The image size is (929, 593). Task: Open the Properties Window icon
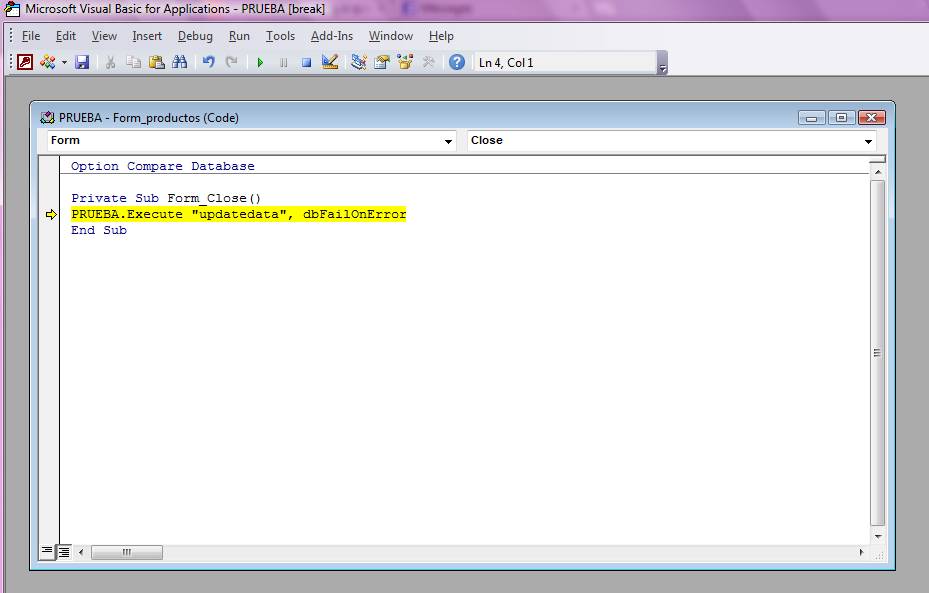pyautogui.click(x=382, y=62)
